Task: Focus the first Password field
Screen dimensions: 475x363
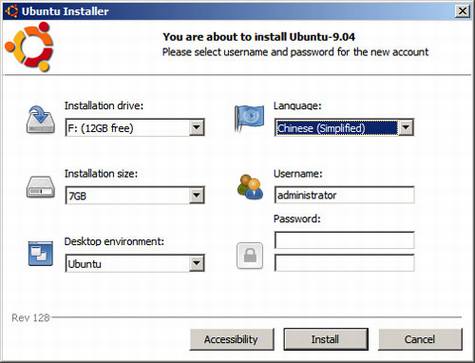Action: point(344,240)
